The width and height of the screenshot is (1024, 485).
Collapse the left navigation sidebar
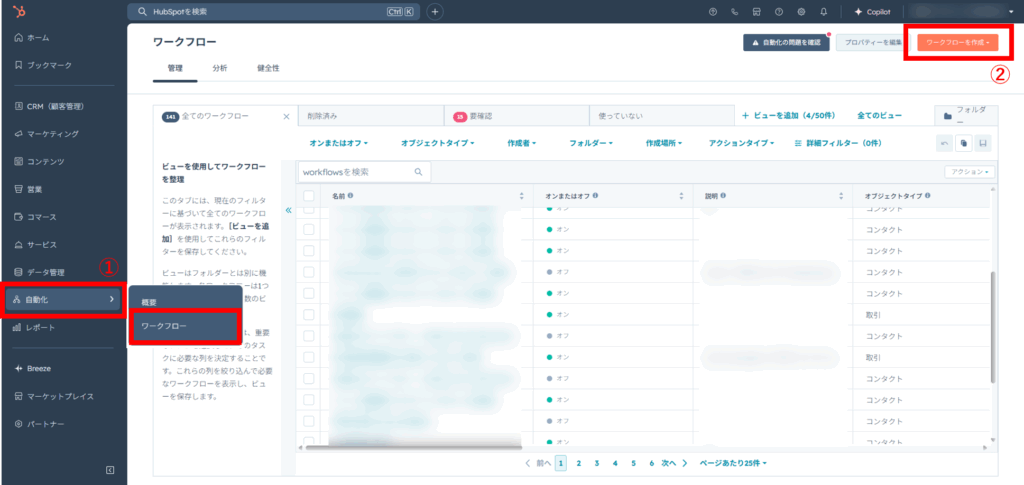pyautogui.click(x=110, y=469)
